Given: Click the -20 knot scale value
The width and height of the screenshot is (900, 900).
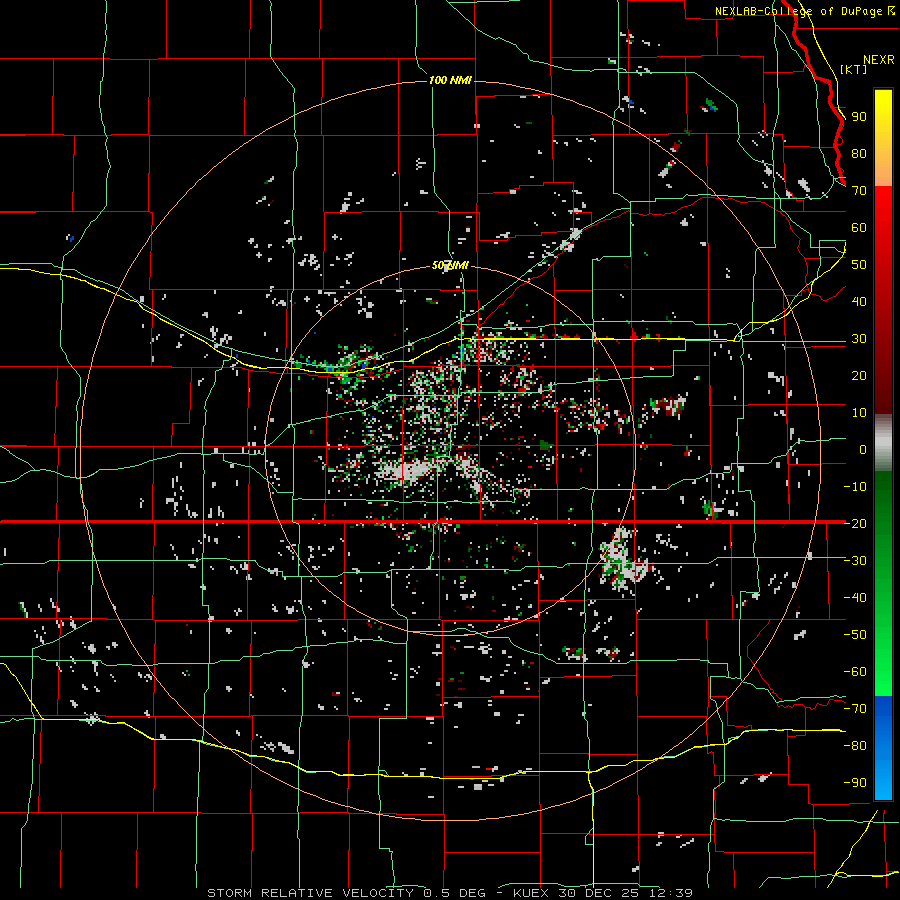Looking at the screenshot, I should coord(855,523).
